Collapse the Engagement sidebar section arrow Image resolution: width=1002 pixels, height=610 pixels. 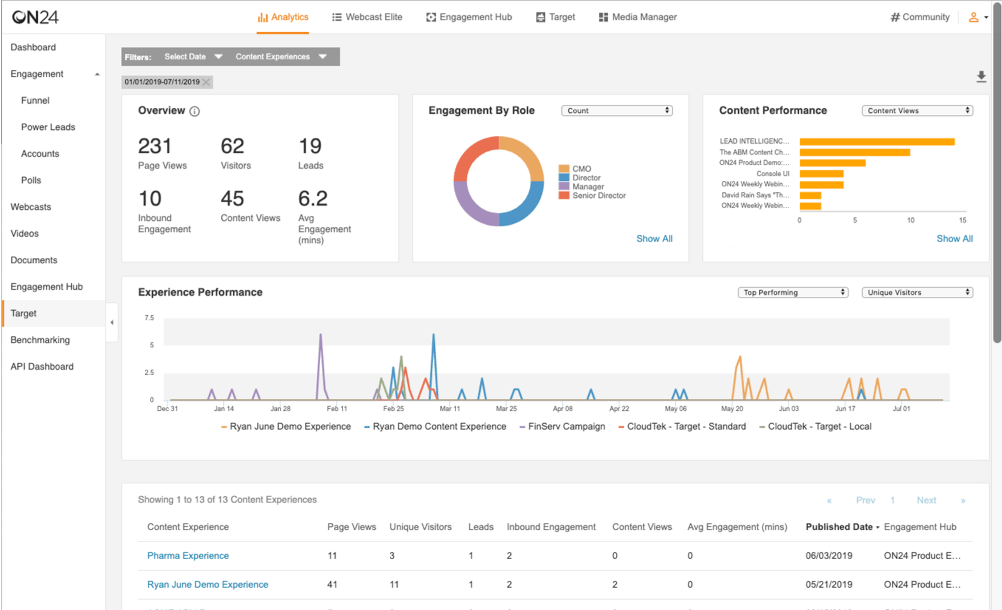coord(97,75)
